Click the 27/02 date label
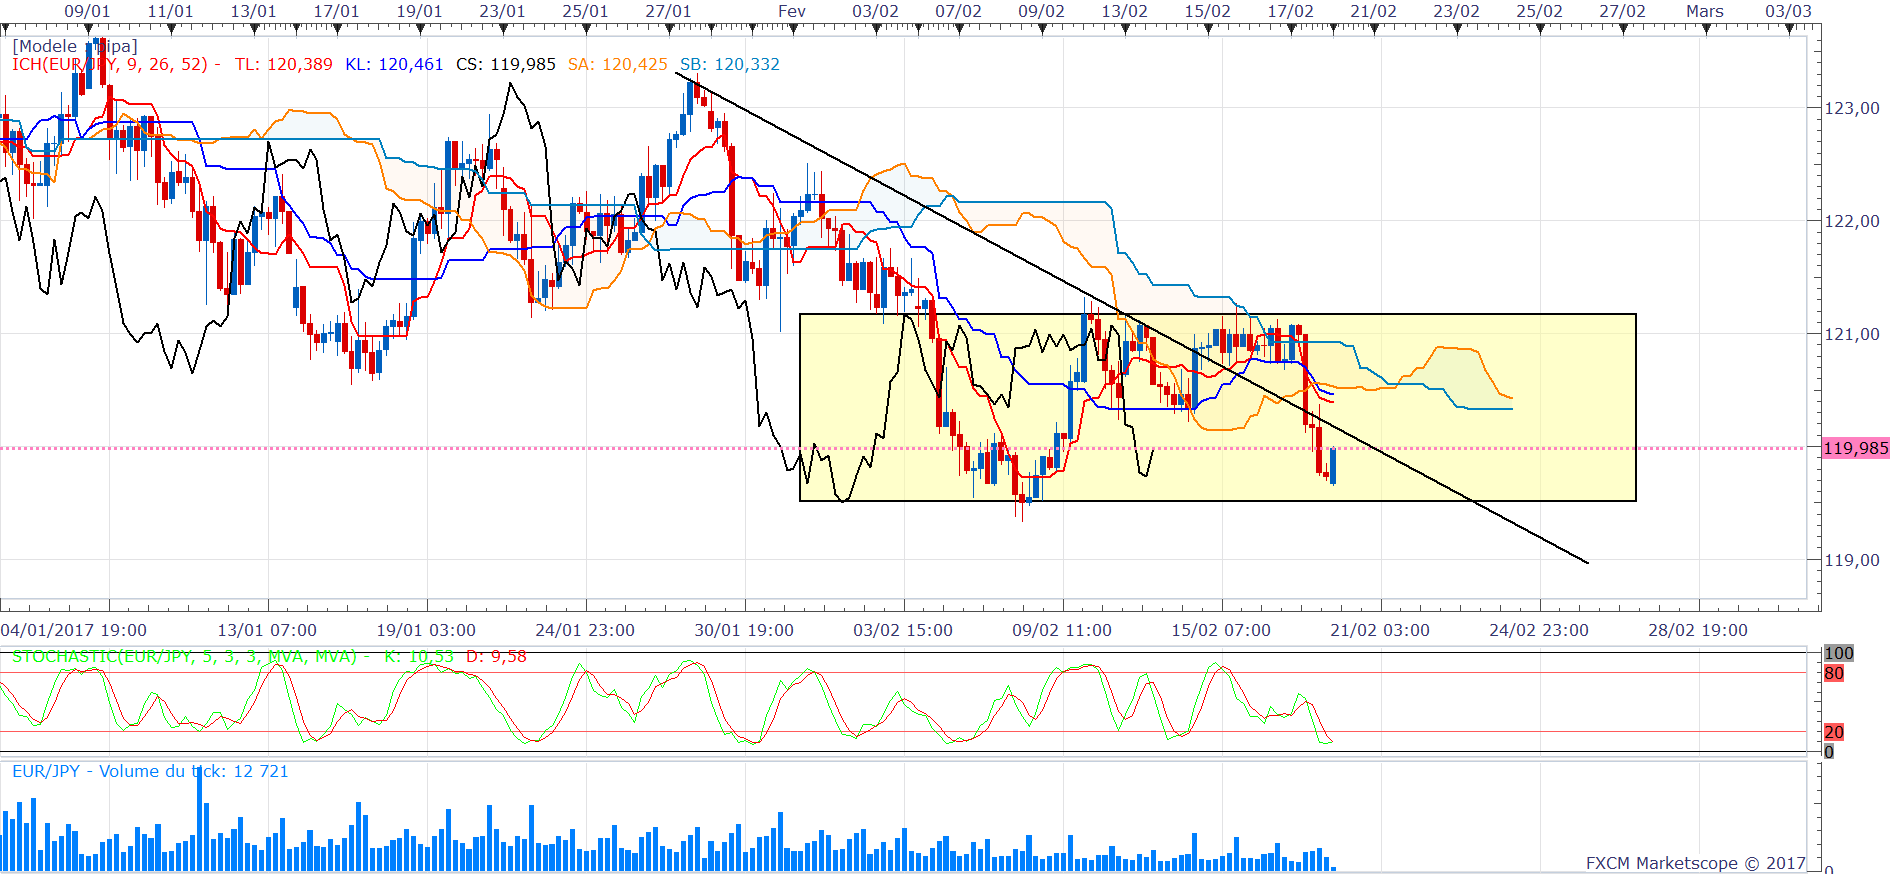This screenshot has width=1903, height=874. [1622, 11]
